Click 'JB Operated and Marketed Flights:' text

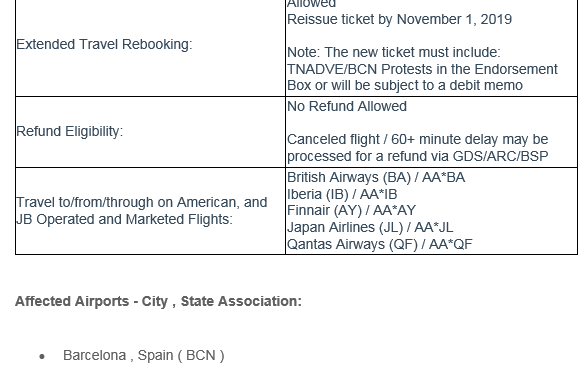[124, 219]
